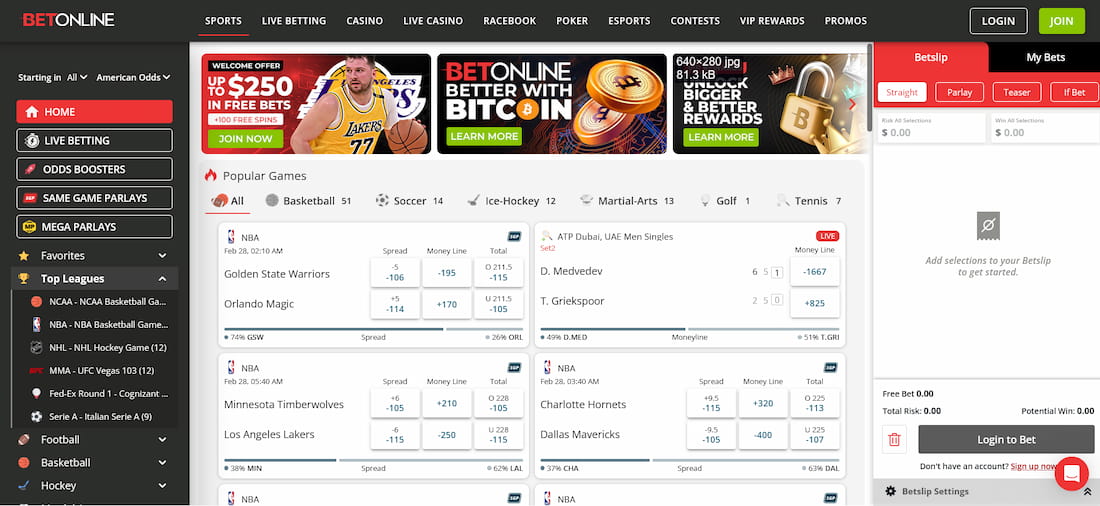Click JOIN NOW on welcome offer banner

[x=246, y=139]
